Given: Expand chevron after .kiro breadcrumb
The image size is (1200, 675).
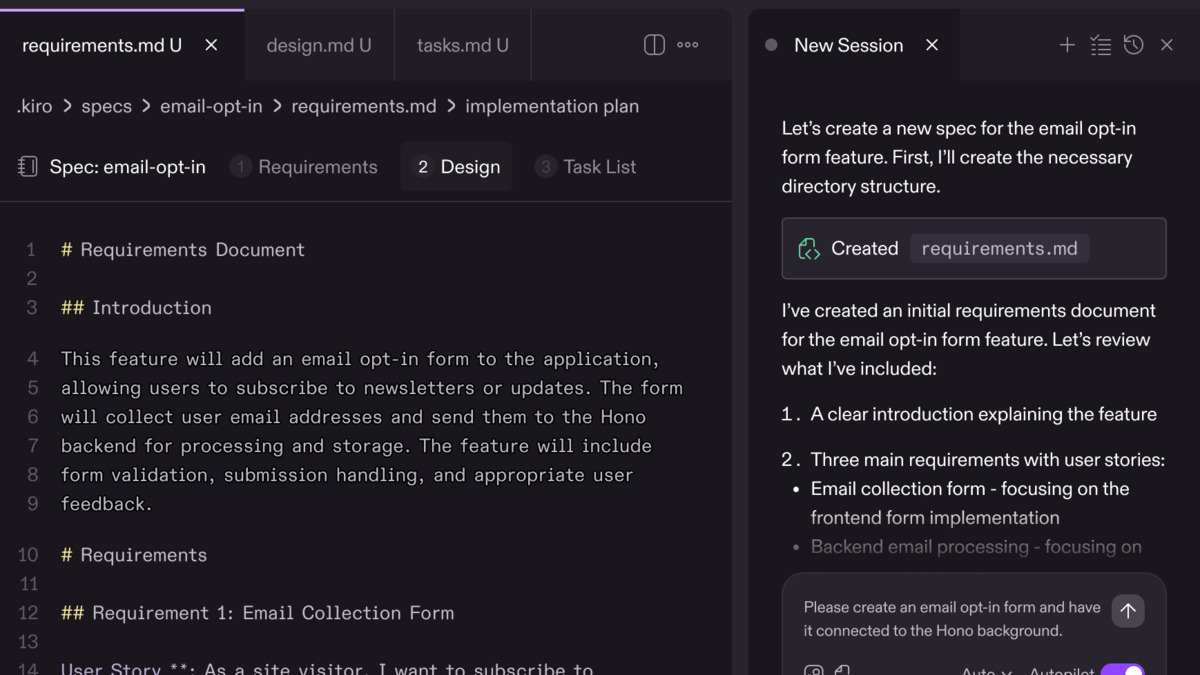Looking at the screenshot, I should coord(67,106).
